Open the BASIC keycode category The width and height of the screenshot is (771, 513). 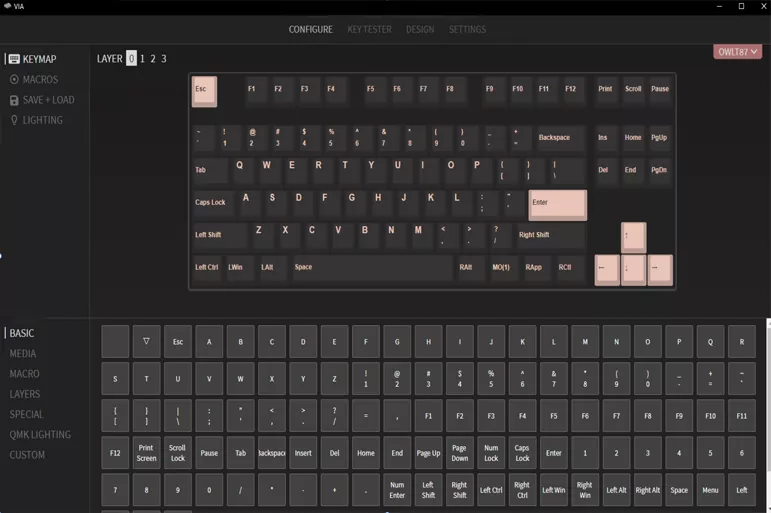pyautogui.click(x=22, y=333)
